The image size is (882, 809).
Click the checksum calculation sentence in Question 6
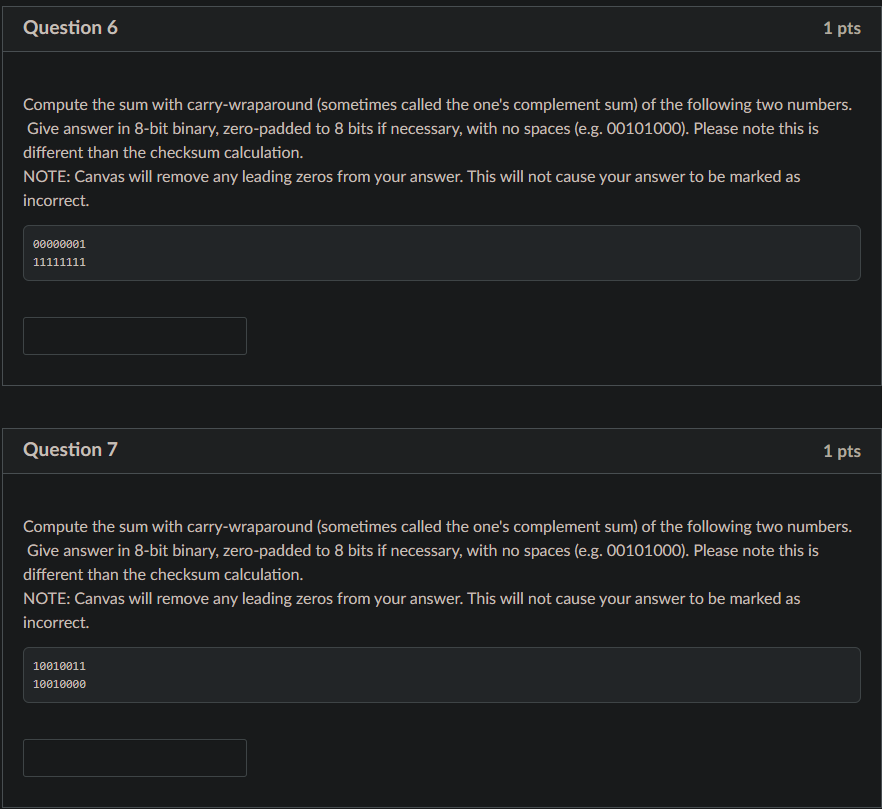(x=163, y=153)
